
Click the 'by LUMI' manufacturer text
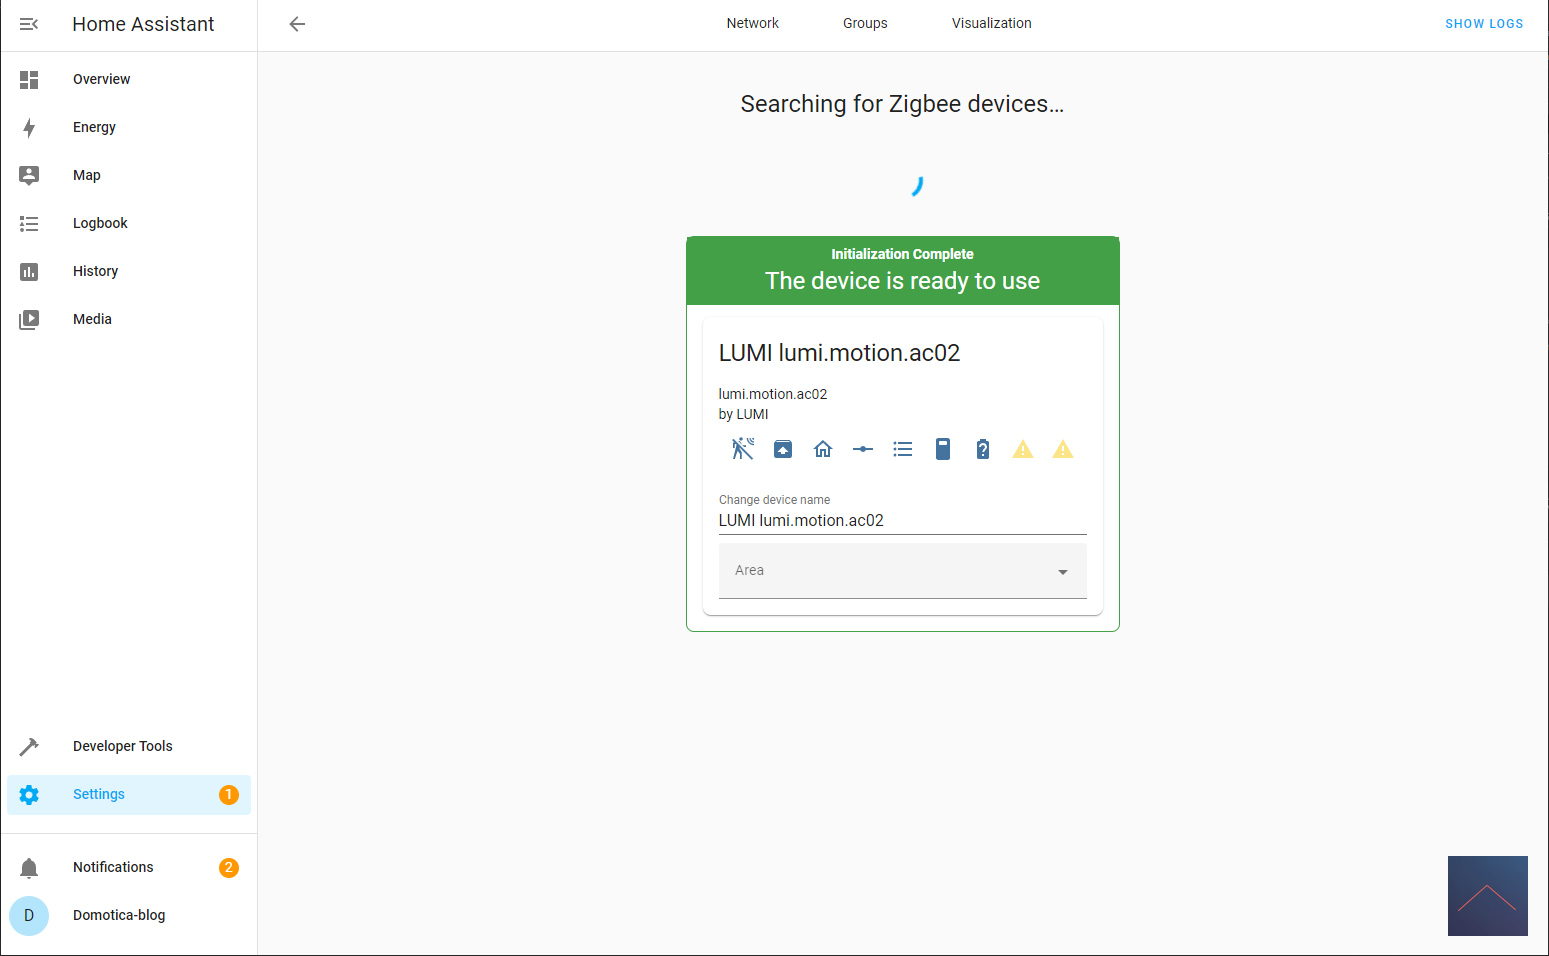(743, 414)
